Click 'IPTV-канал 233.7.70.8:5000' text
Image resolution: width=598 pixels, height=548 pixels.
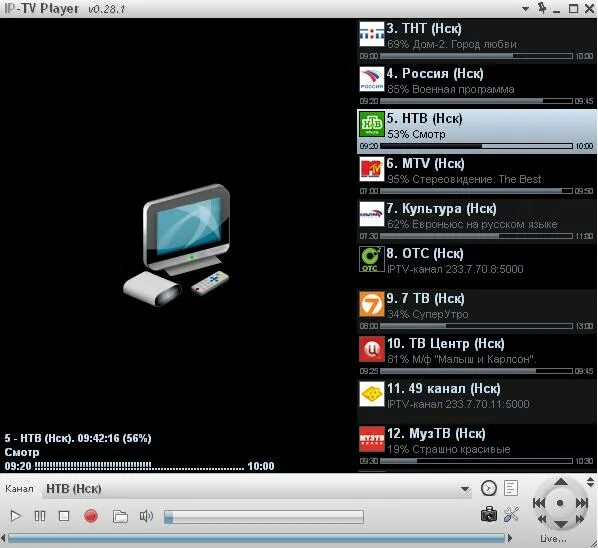pos(455,269)
